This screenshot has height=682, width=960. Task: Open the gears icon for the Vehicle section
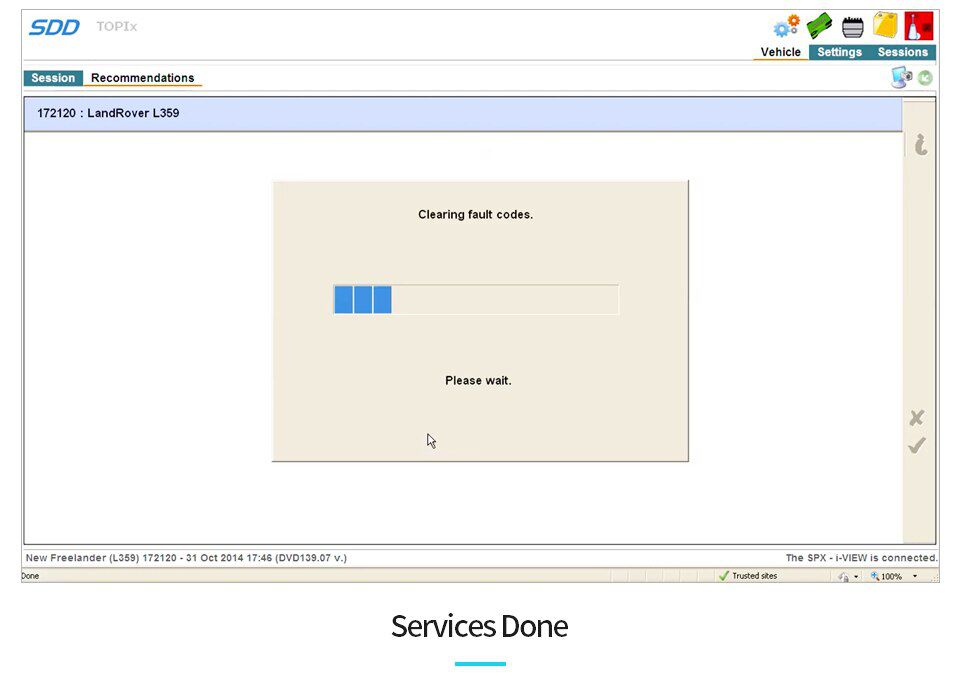[786, 26]
